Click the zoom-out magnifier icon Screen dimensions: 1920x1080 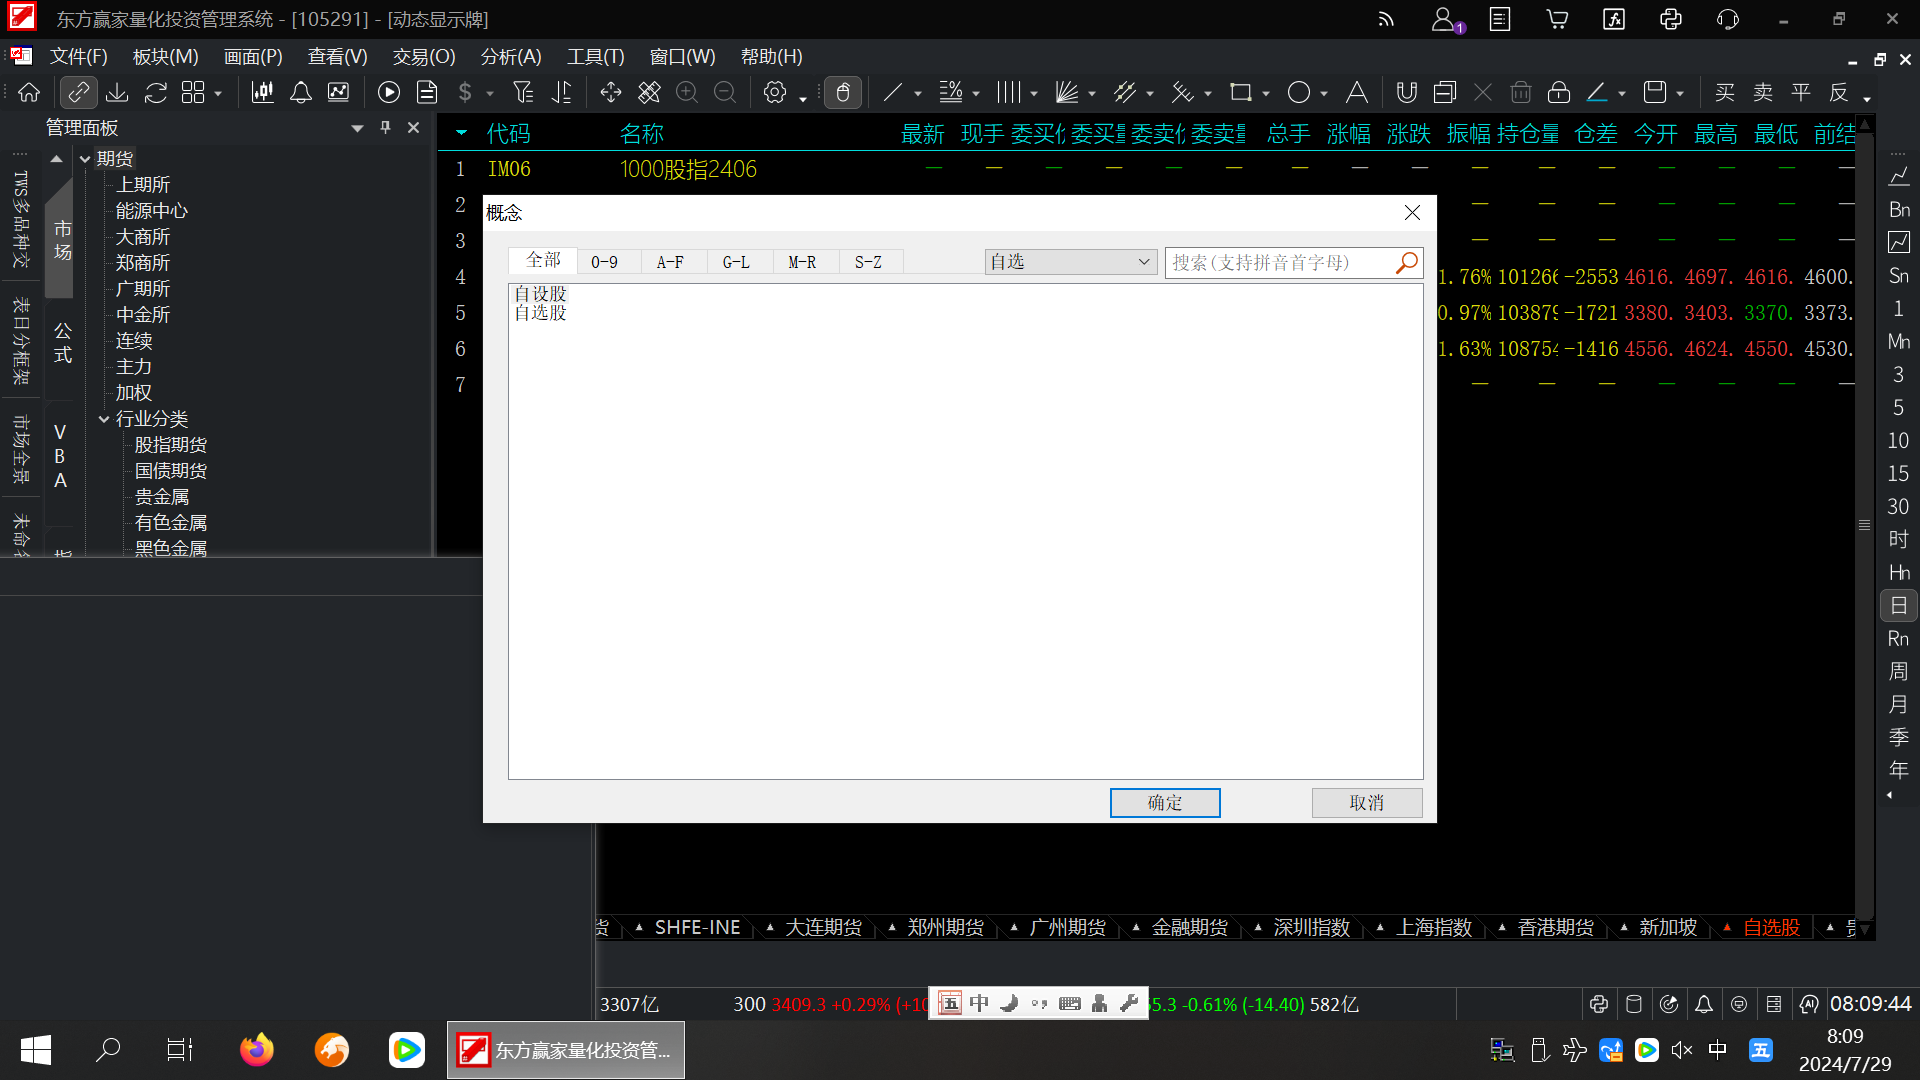[x=725, y=93]
